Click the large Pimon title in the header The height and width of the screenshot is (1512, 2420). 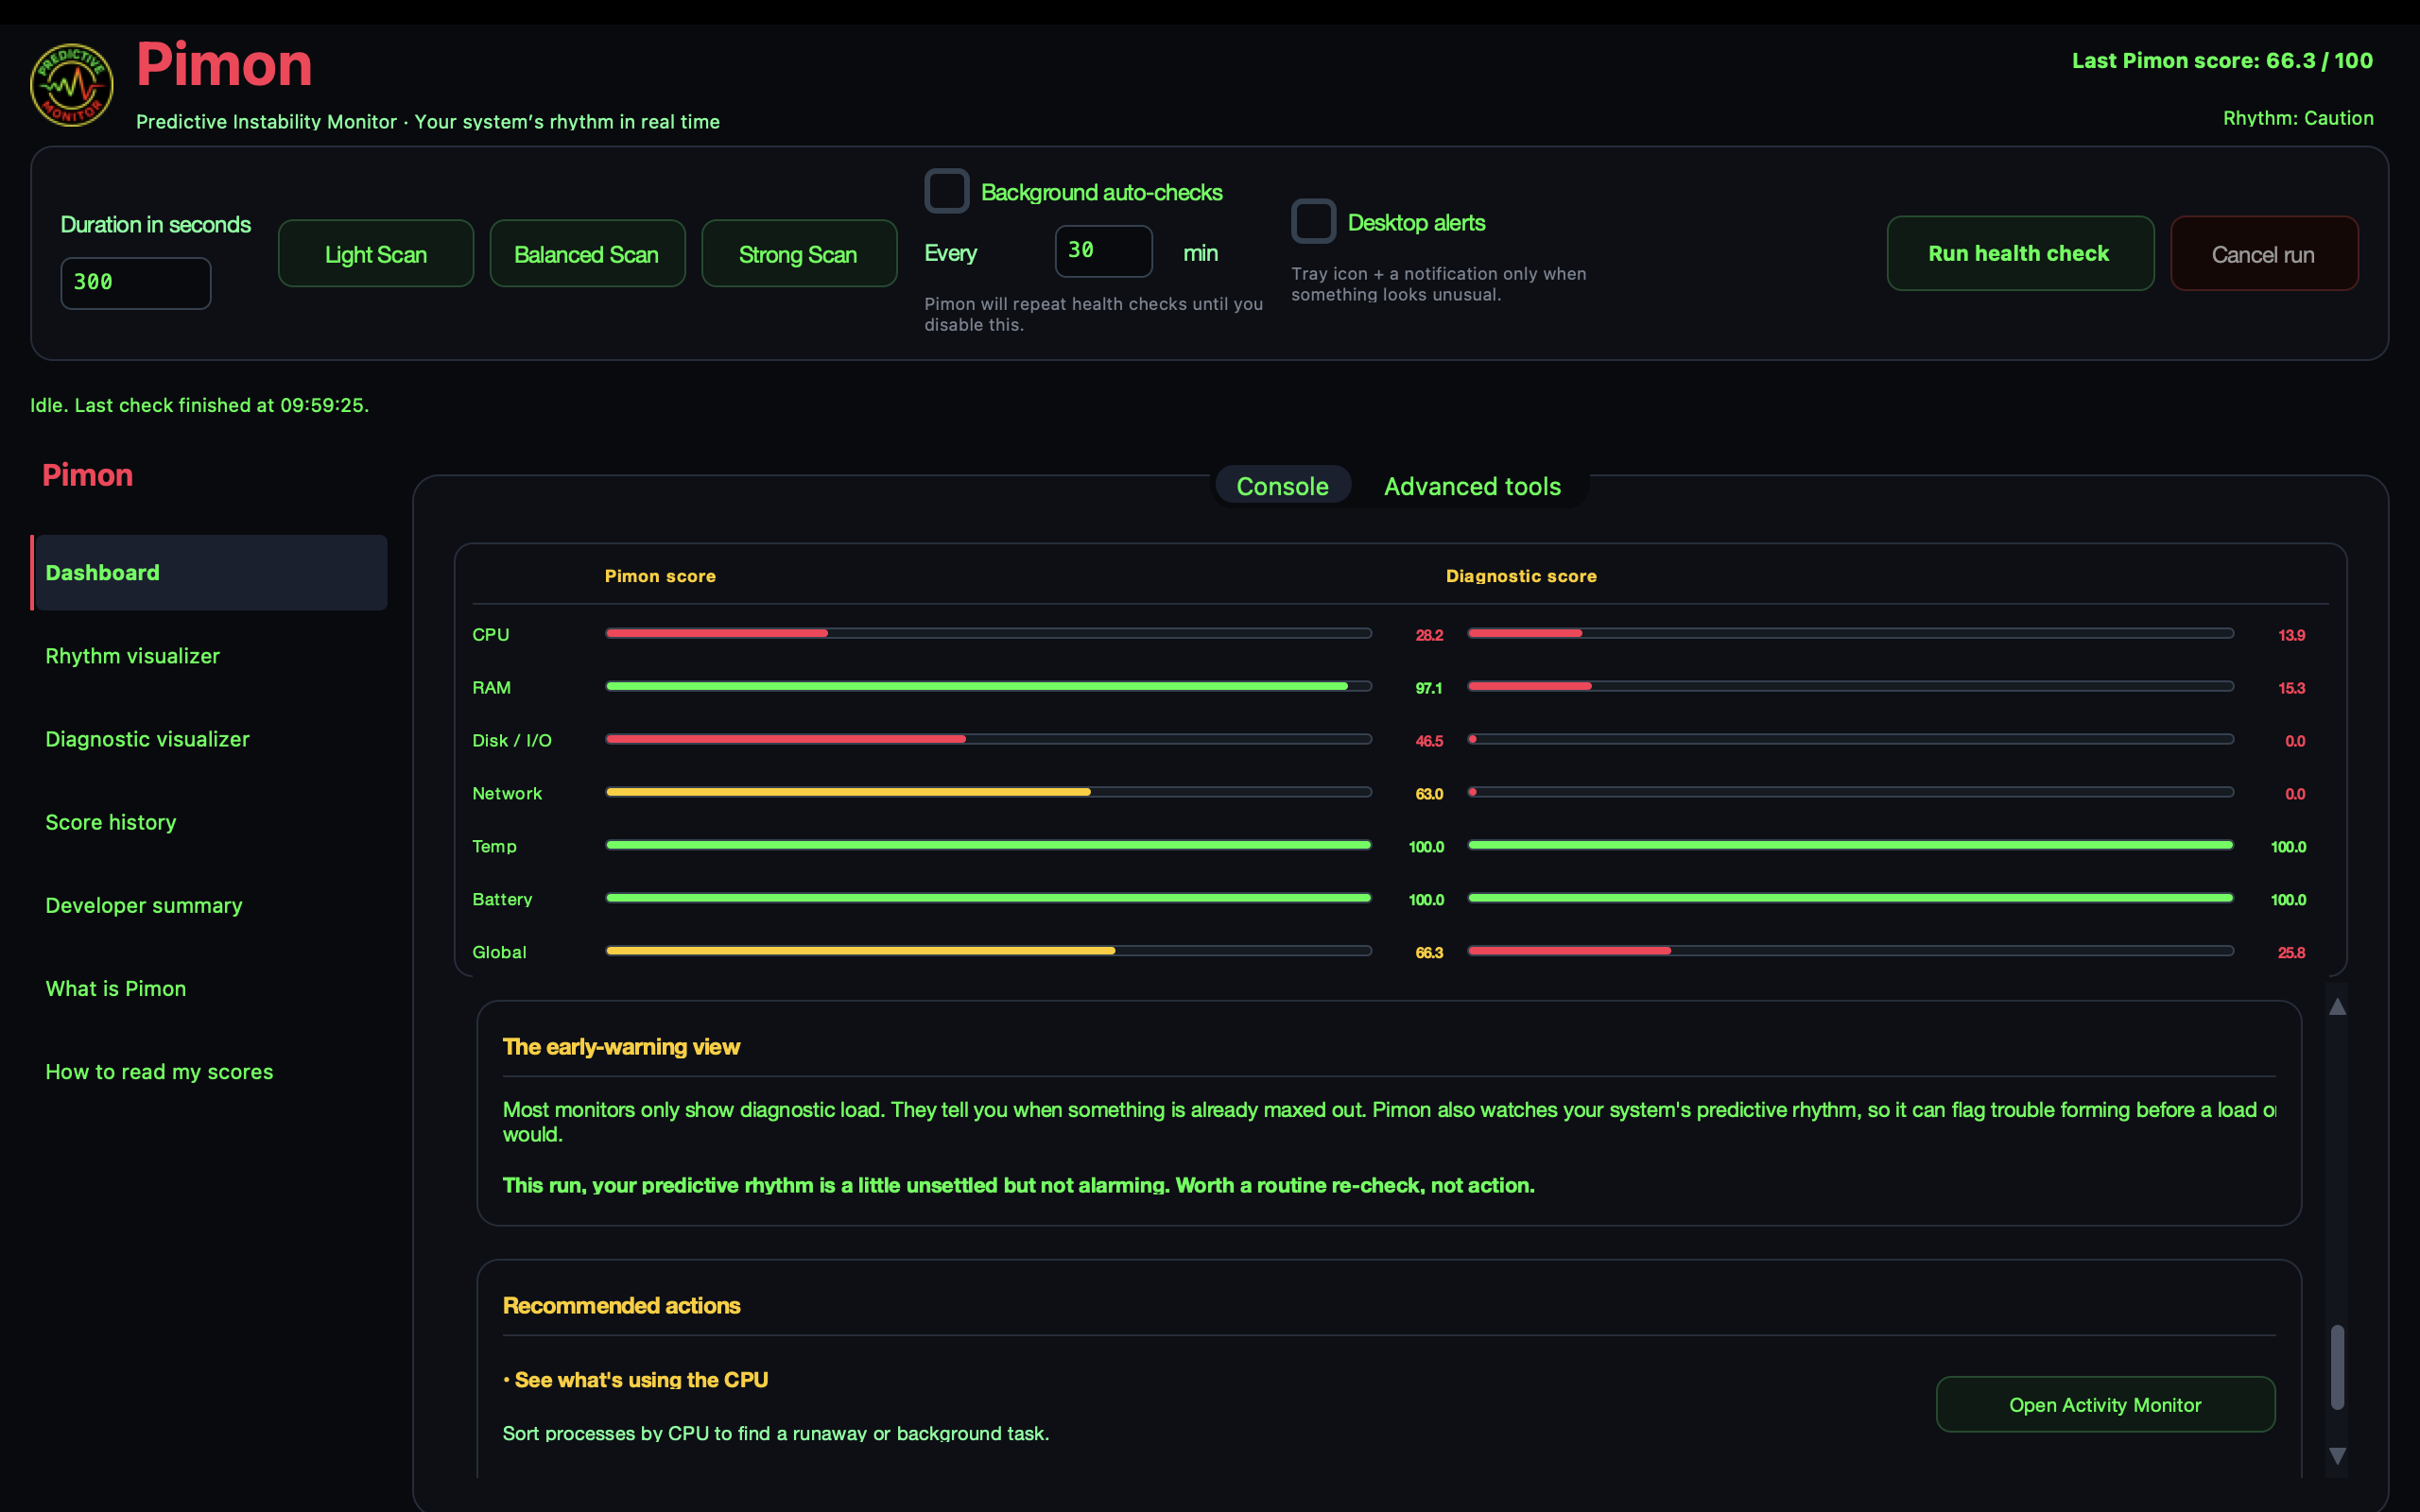(x=224, y=65)
